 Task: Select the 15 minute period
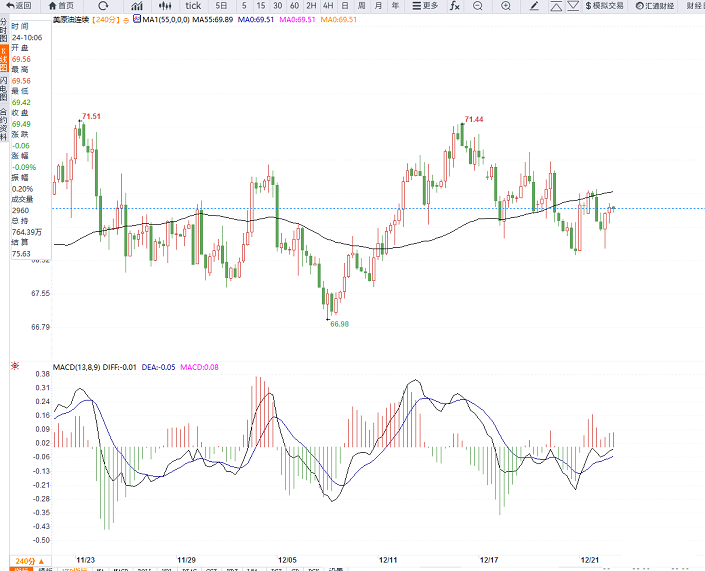point(261,6)
